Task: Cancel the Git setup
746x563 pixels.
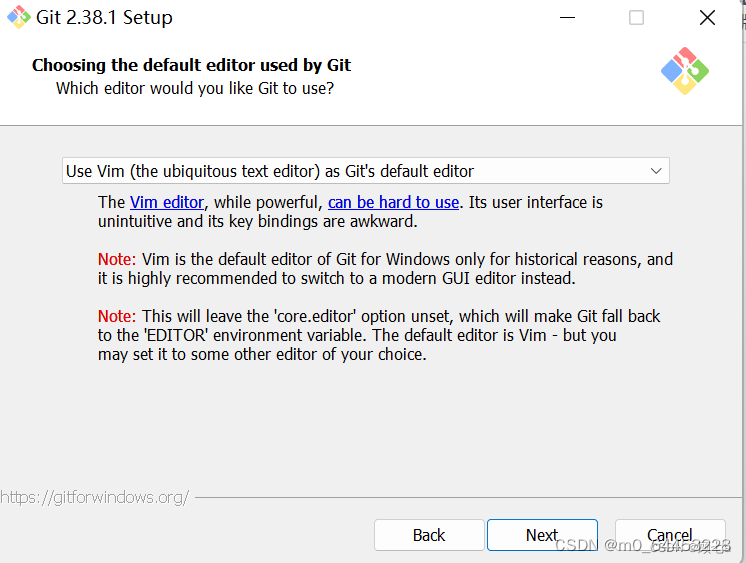Action: pyautogui.click(x=670, y=535)
